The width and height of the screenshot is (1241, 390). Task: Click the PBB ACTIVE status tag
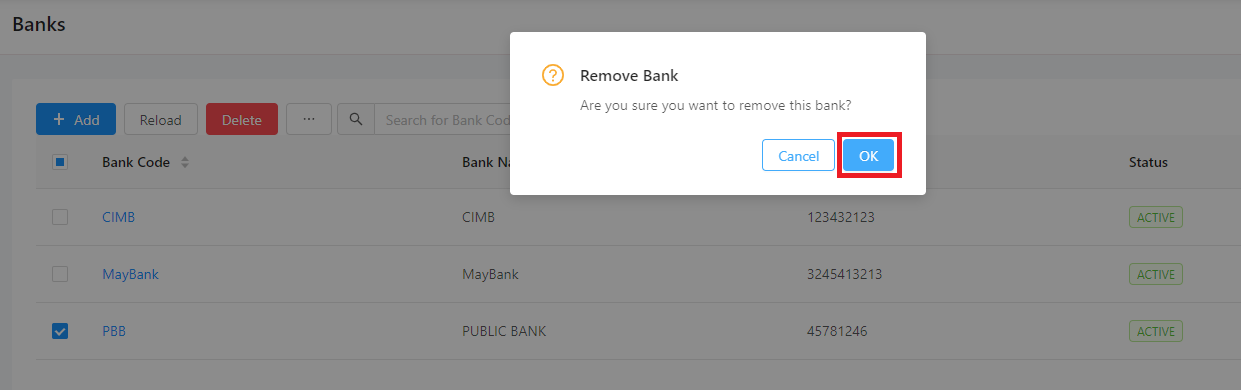pos(1156,331)
